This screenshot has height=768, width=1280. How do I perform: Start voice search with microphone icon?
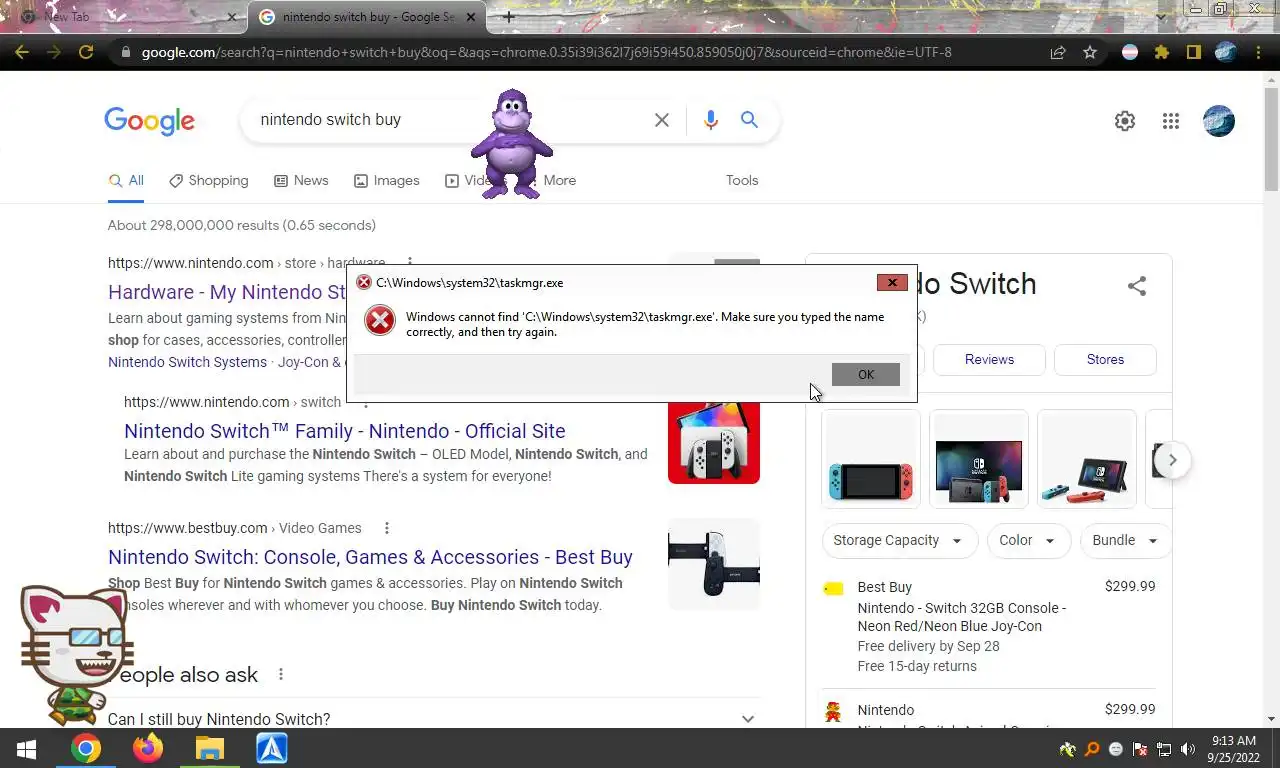tap(710, 120)
